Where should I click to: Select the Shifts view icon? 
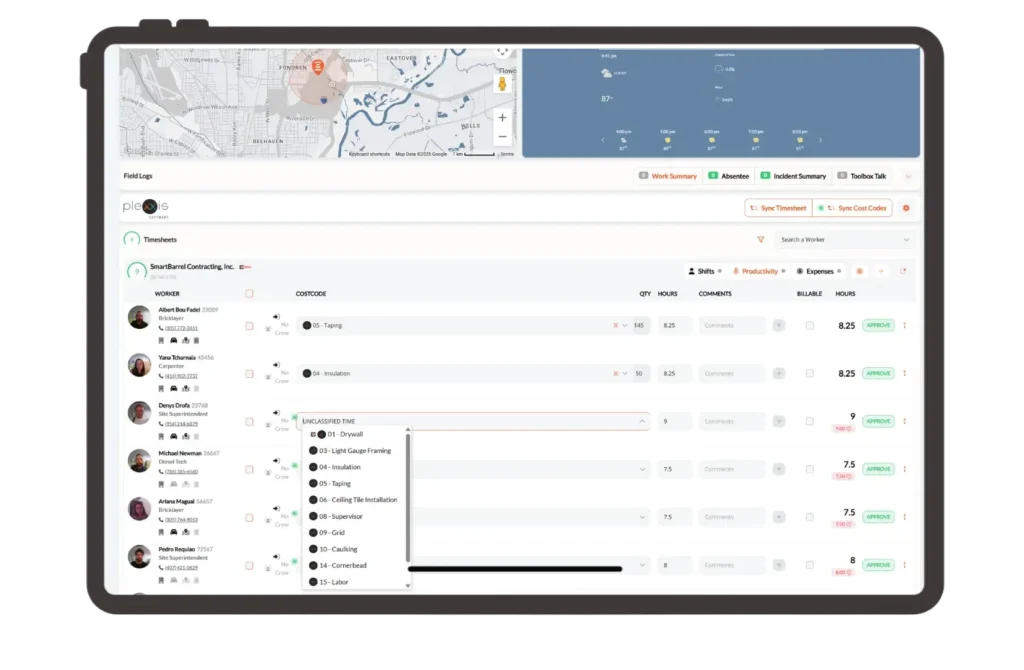(x=697, y=270)
